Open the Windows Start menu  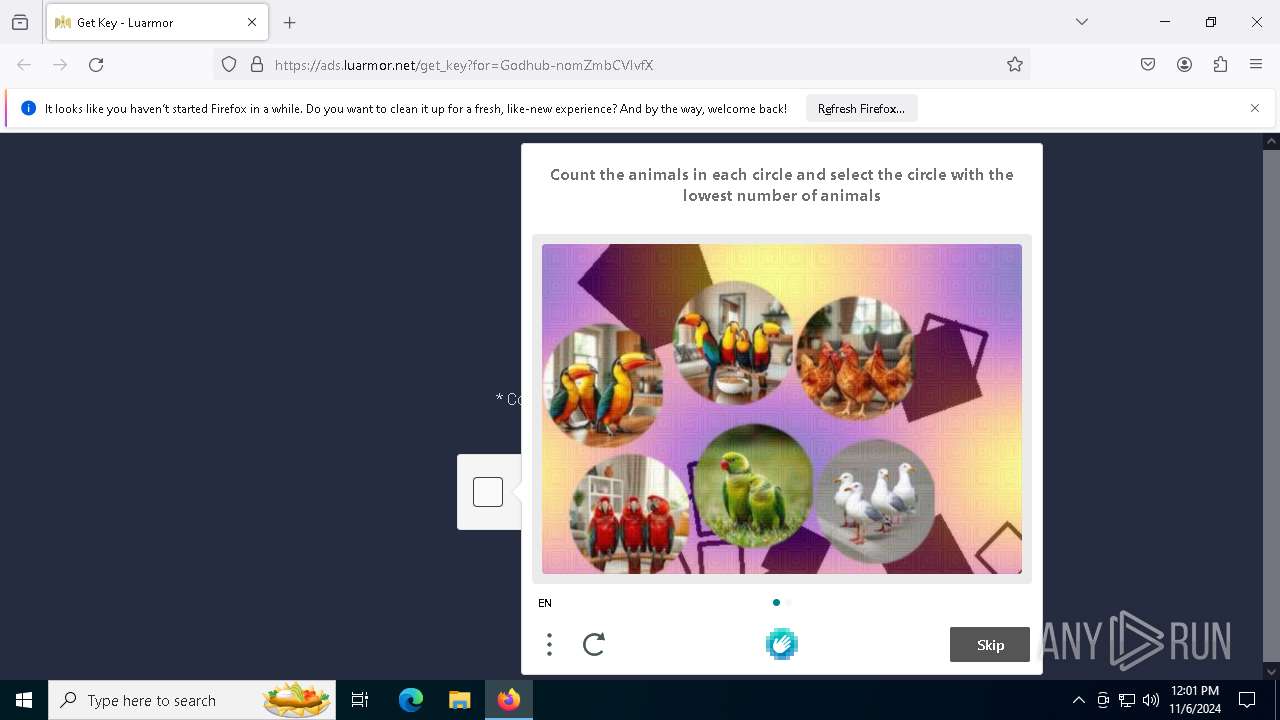[x=24, y=700]
